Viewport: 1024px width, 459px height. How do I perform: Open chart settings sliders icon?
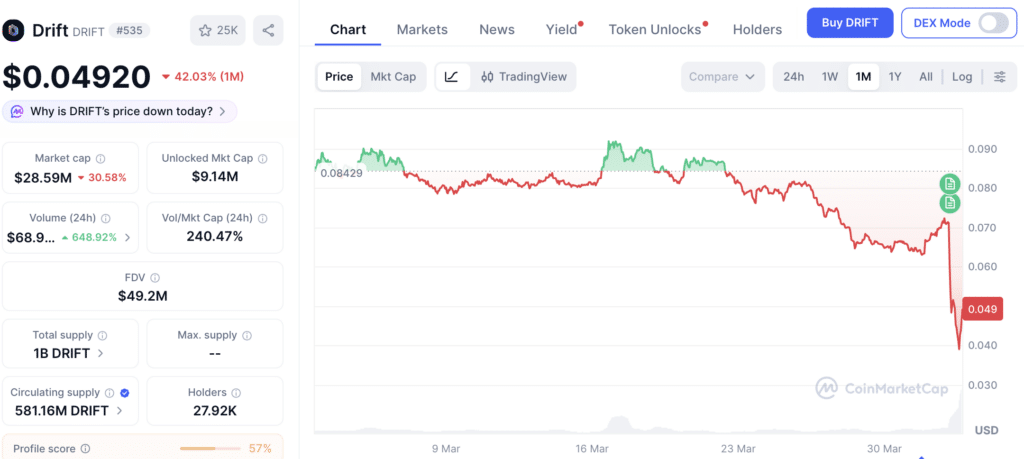click(x=1000, y=76)
